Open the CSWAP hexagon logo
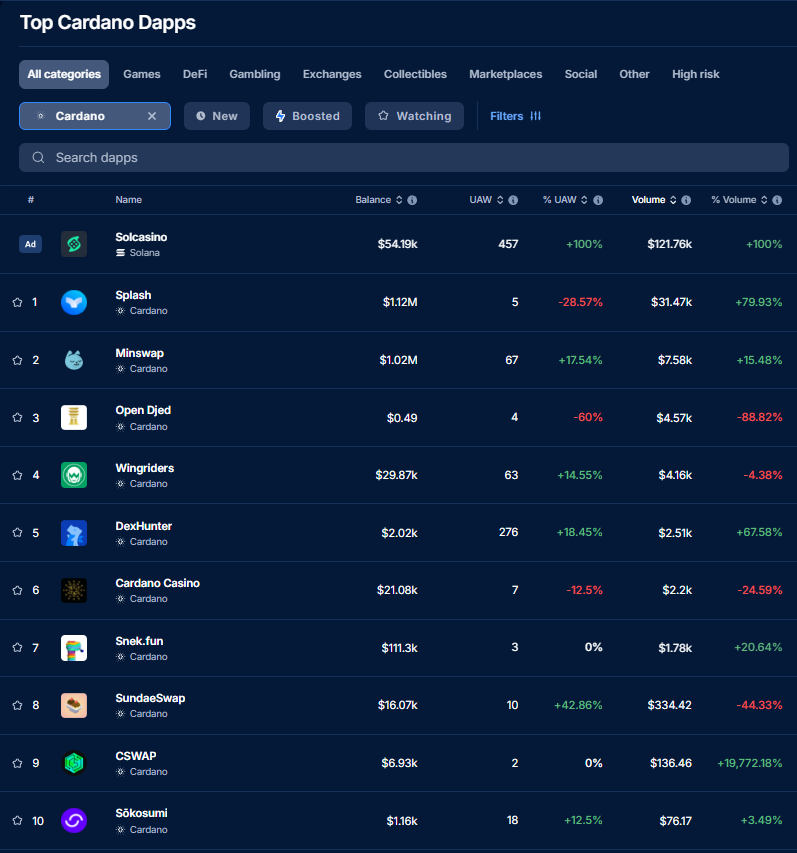 point(74,763)
